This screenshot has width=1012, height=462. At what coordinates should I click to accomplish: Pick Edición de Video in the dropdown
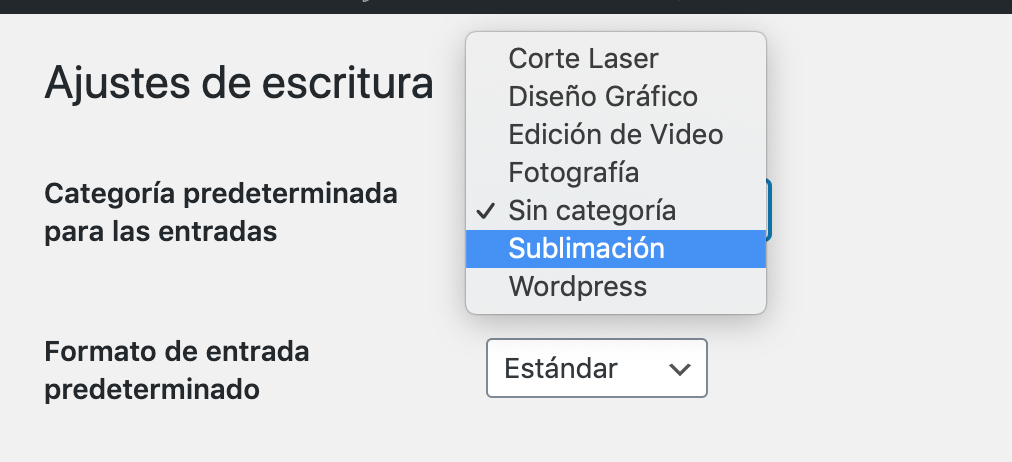(616, 135)
